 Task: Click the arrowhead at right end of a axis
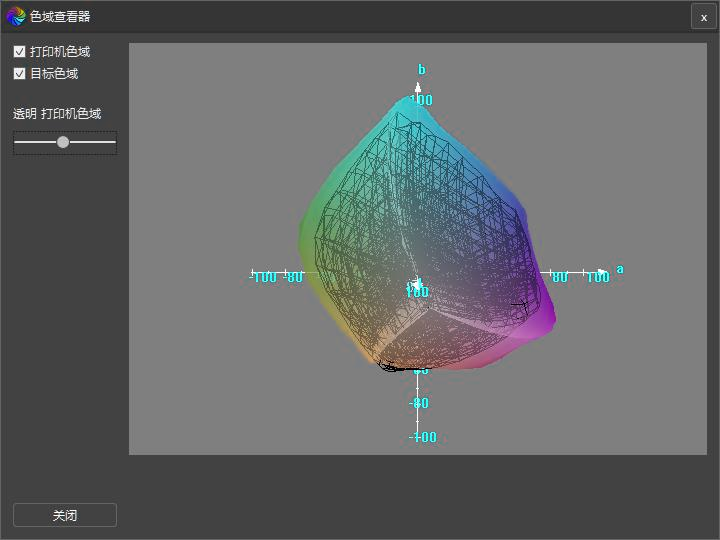tap(602, 272)
